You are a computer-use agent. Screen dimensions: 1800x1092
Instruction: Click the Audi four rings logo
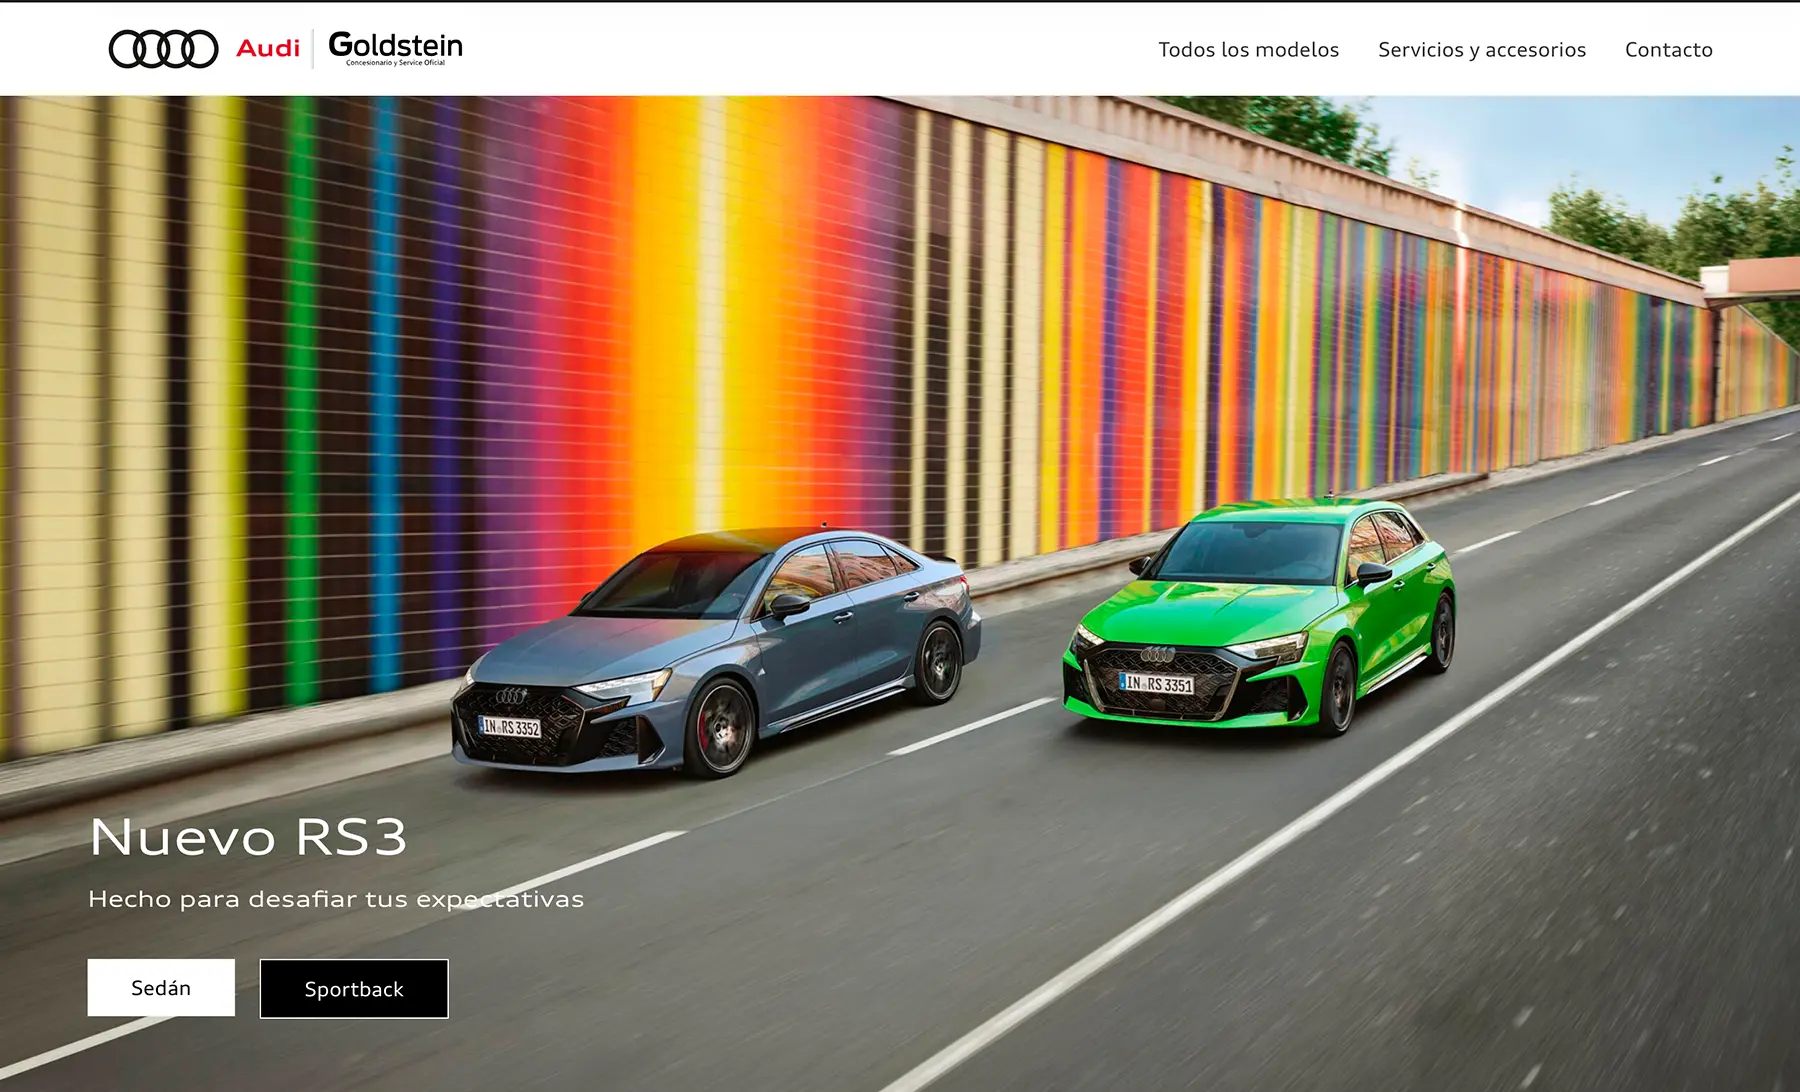pyautogui.click(x=163, y=49)
